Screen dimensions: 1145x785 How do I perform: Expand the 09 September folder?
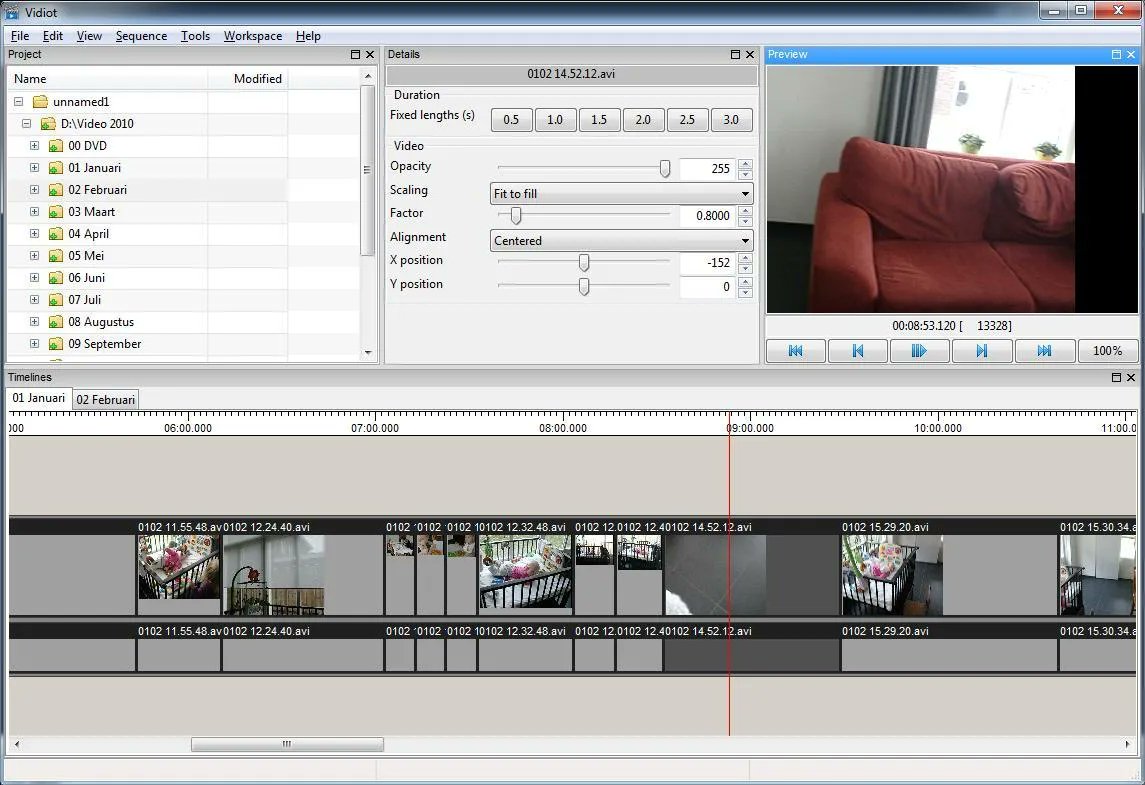34,344
